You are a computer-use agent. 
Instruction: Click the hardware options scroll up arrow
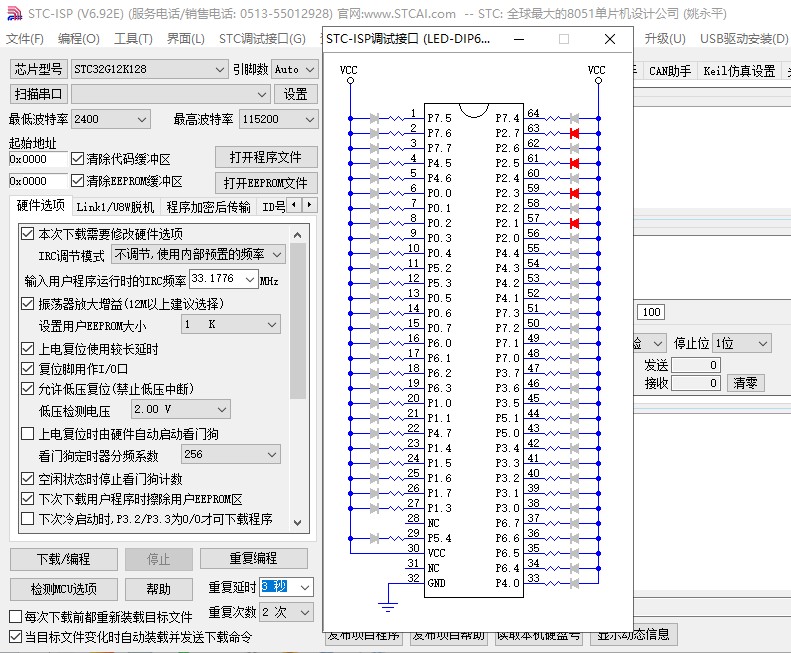(x=298, y=235)
